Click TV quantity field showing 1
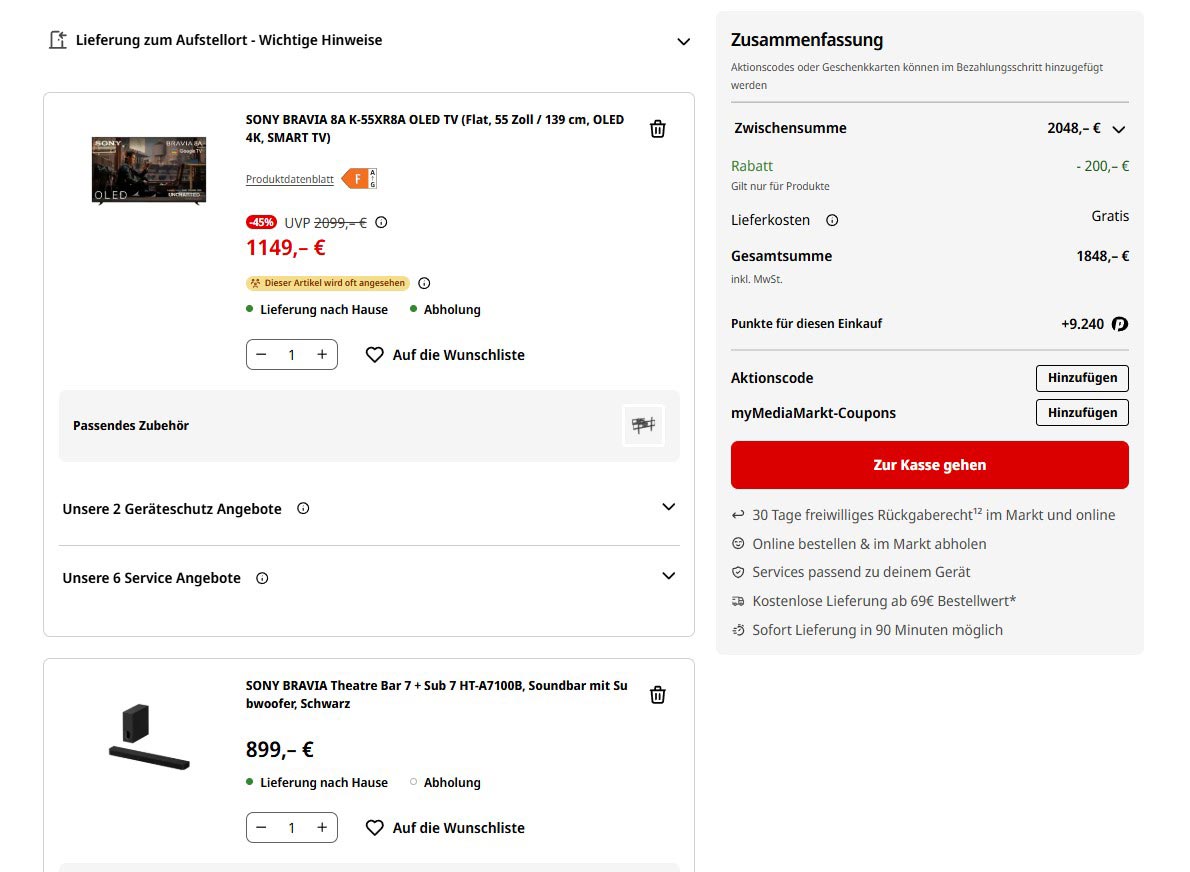Screen dimensions: 1190x872 pos(291,354)
